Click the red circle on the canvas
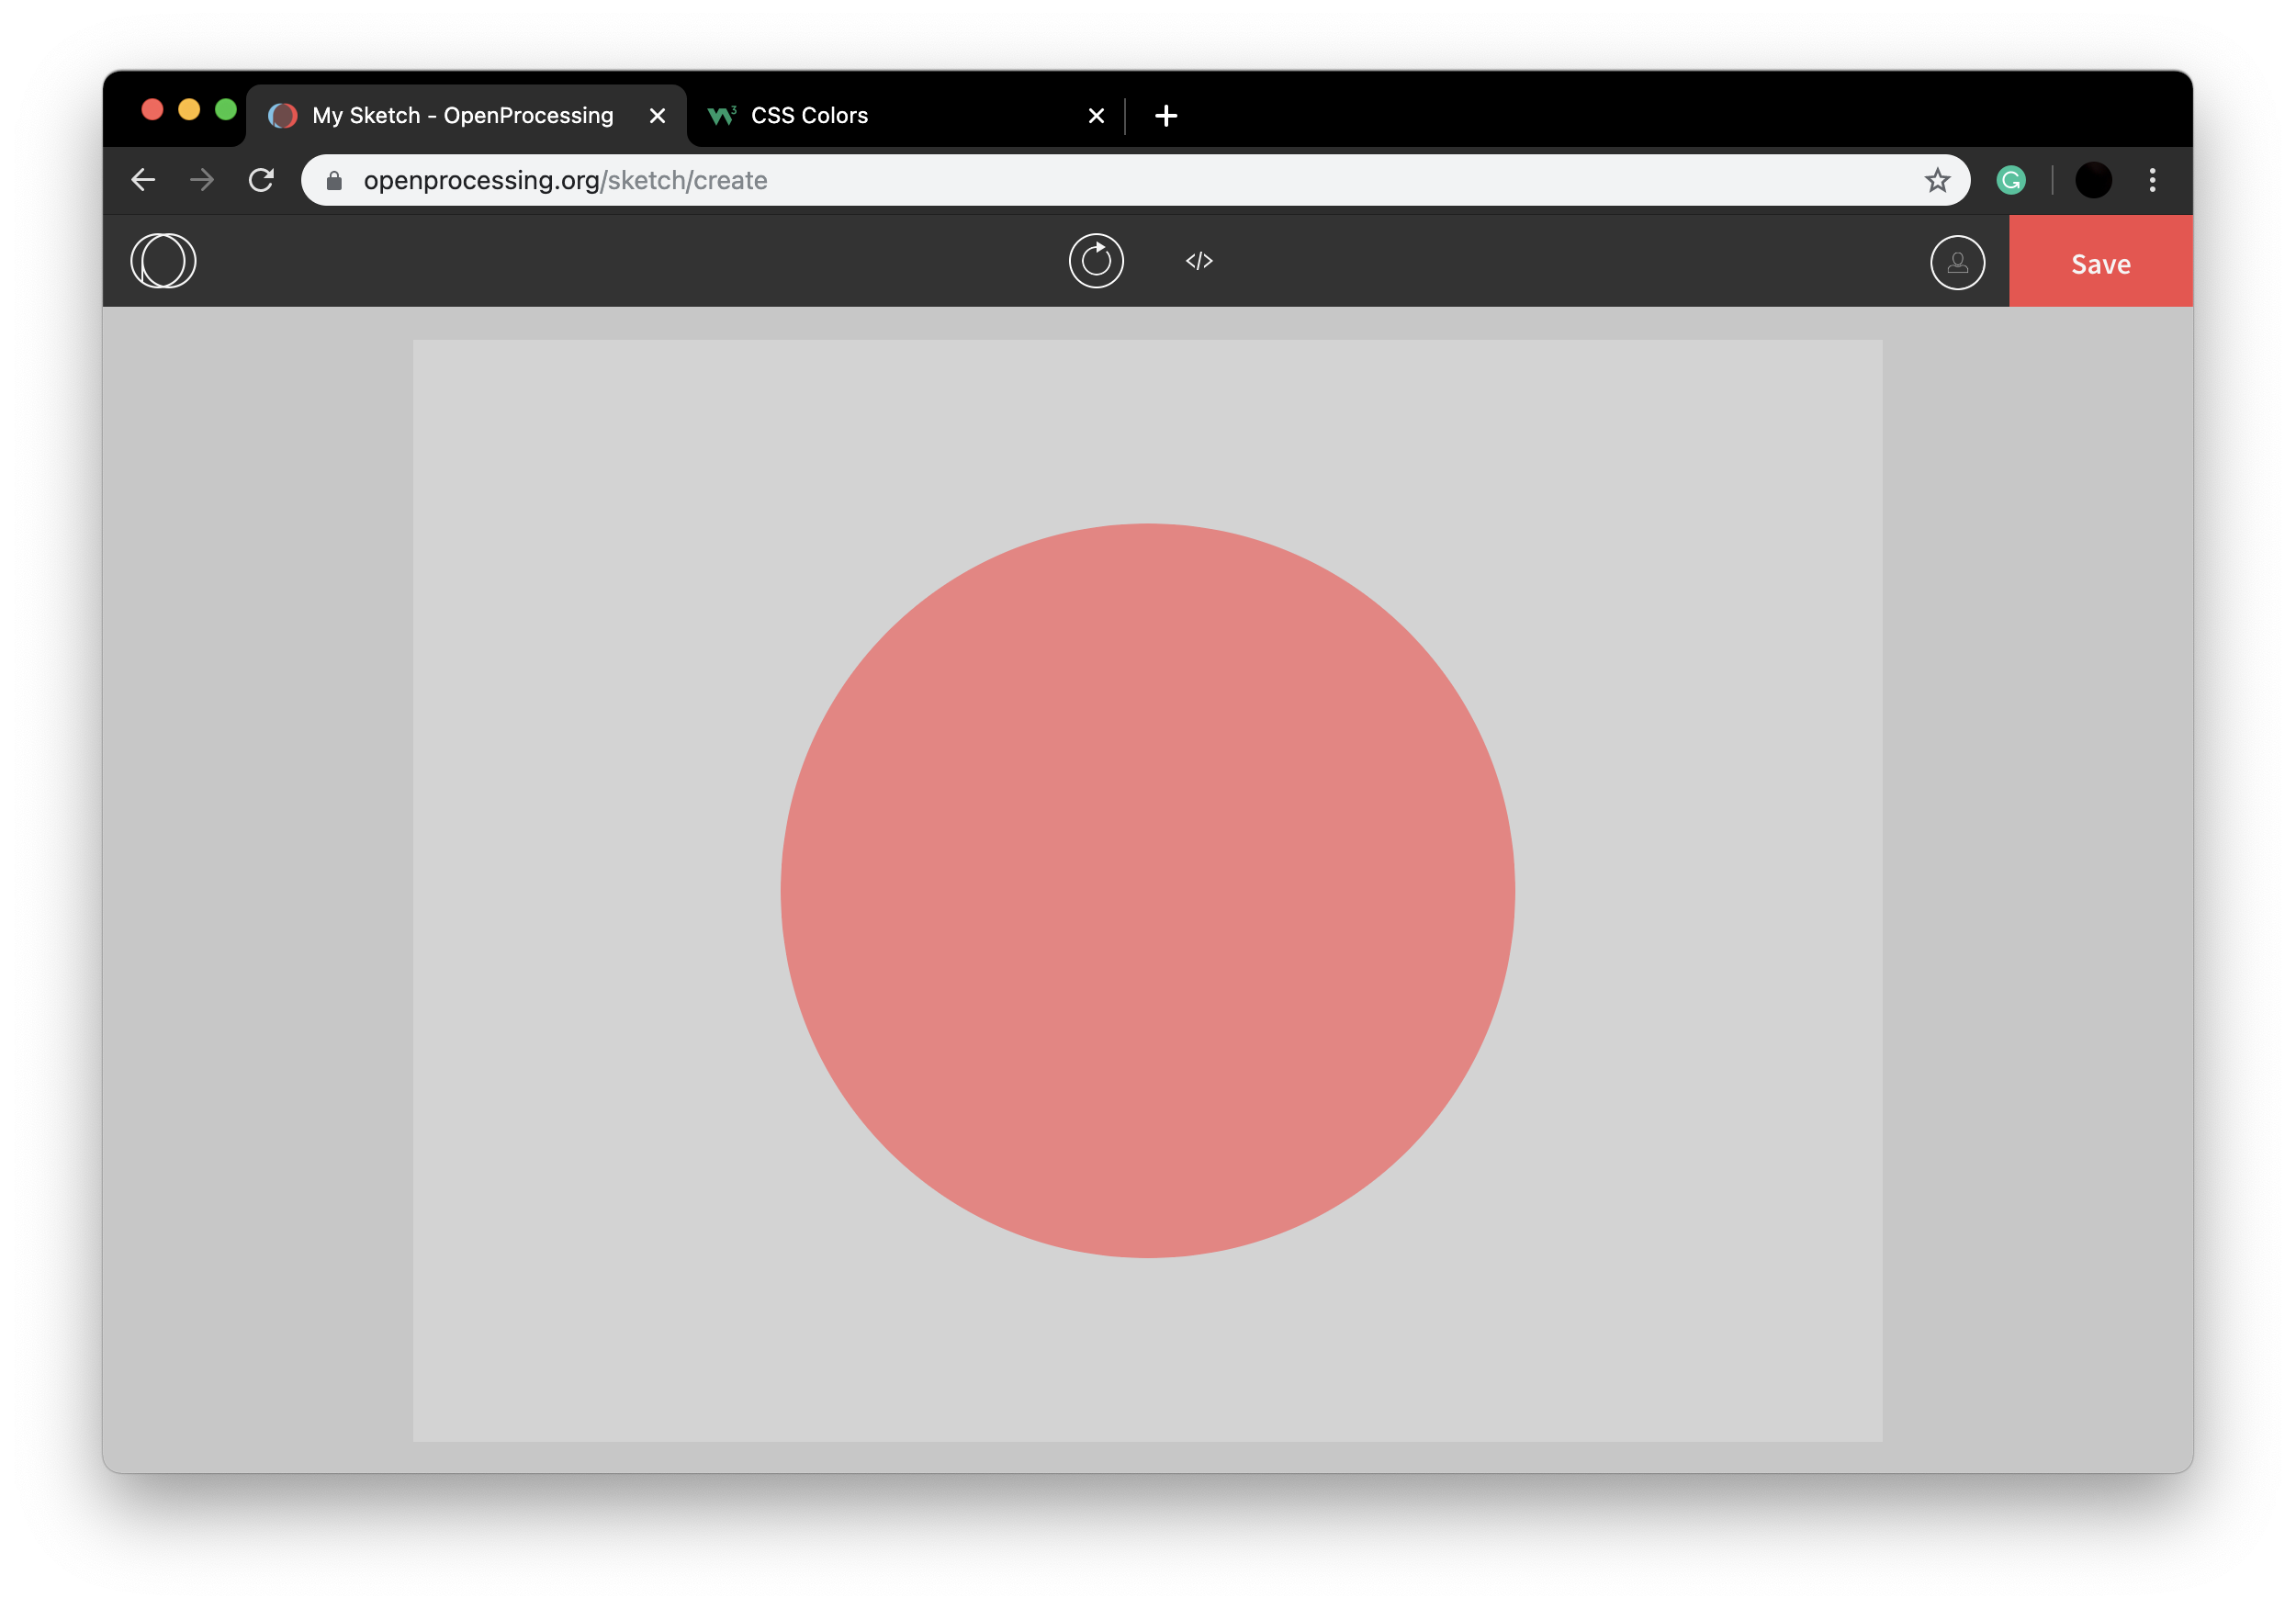This screenshot has height=1609, width=2296. pyautogui.click(x=1147, y=890)
